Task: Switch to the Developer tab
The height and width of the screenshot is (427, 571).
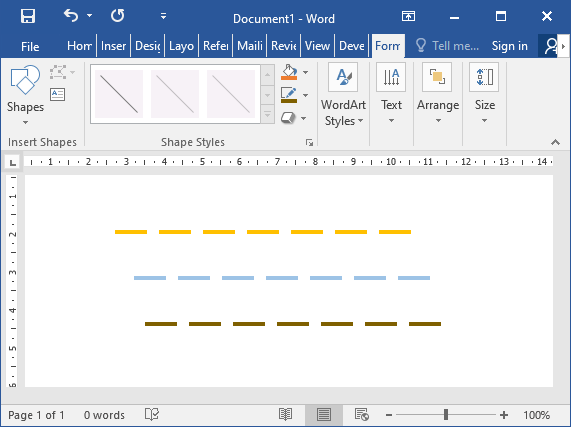Action: [x=352, y=46]
